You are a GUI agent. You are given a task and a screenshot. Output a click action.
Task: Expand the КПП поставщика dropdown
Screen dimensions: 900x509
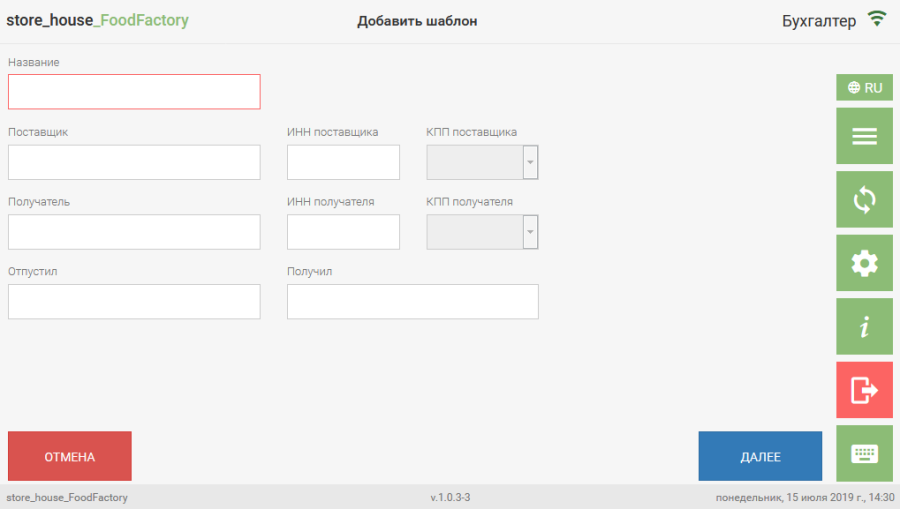pos(531,162)
